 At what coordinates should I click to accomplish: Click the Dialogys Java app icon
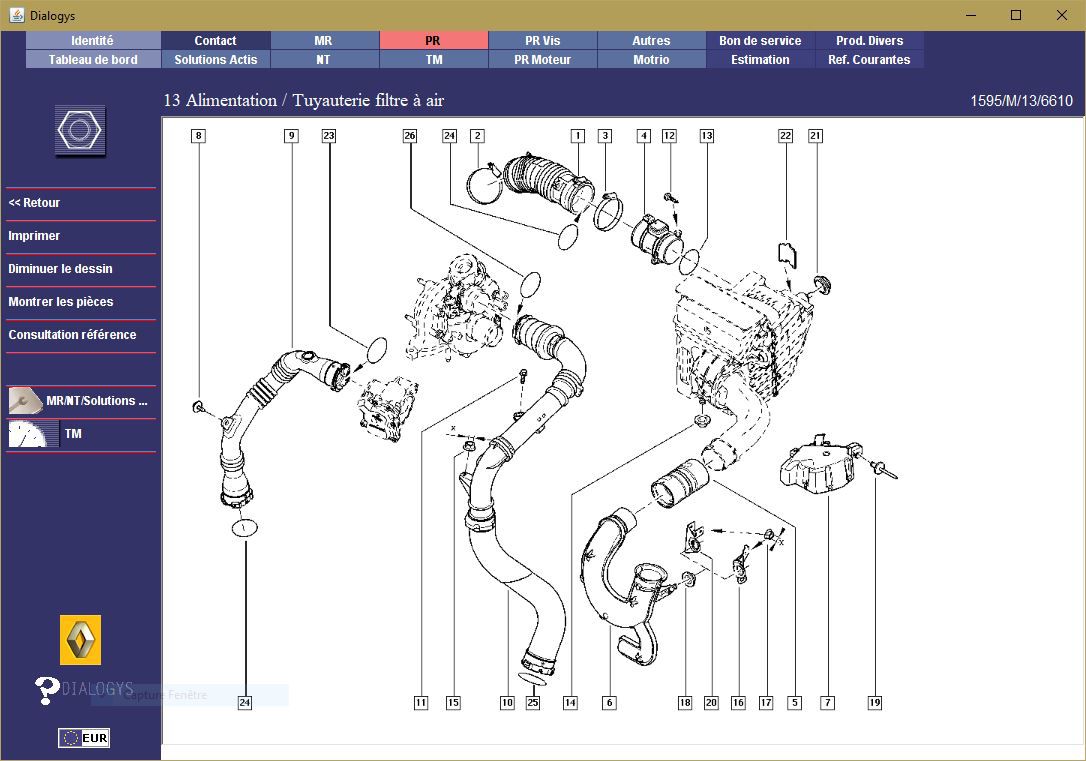[16, 15]
